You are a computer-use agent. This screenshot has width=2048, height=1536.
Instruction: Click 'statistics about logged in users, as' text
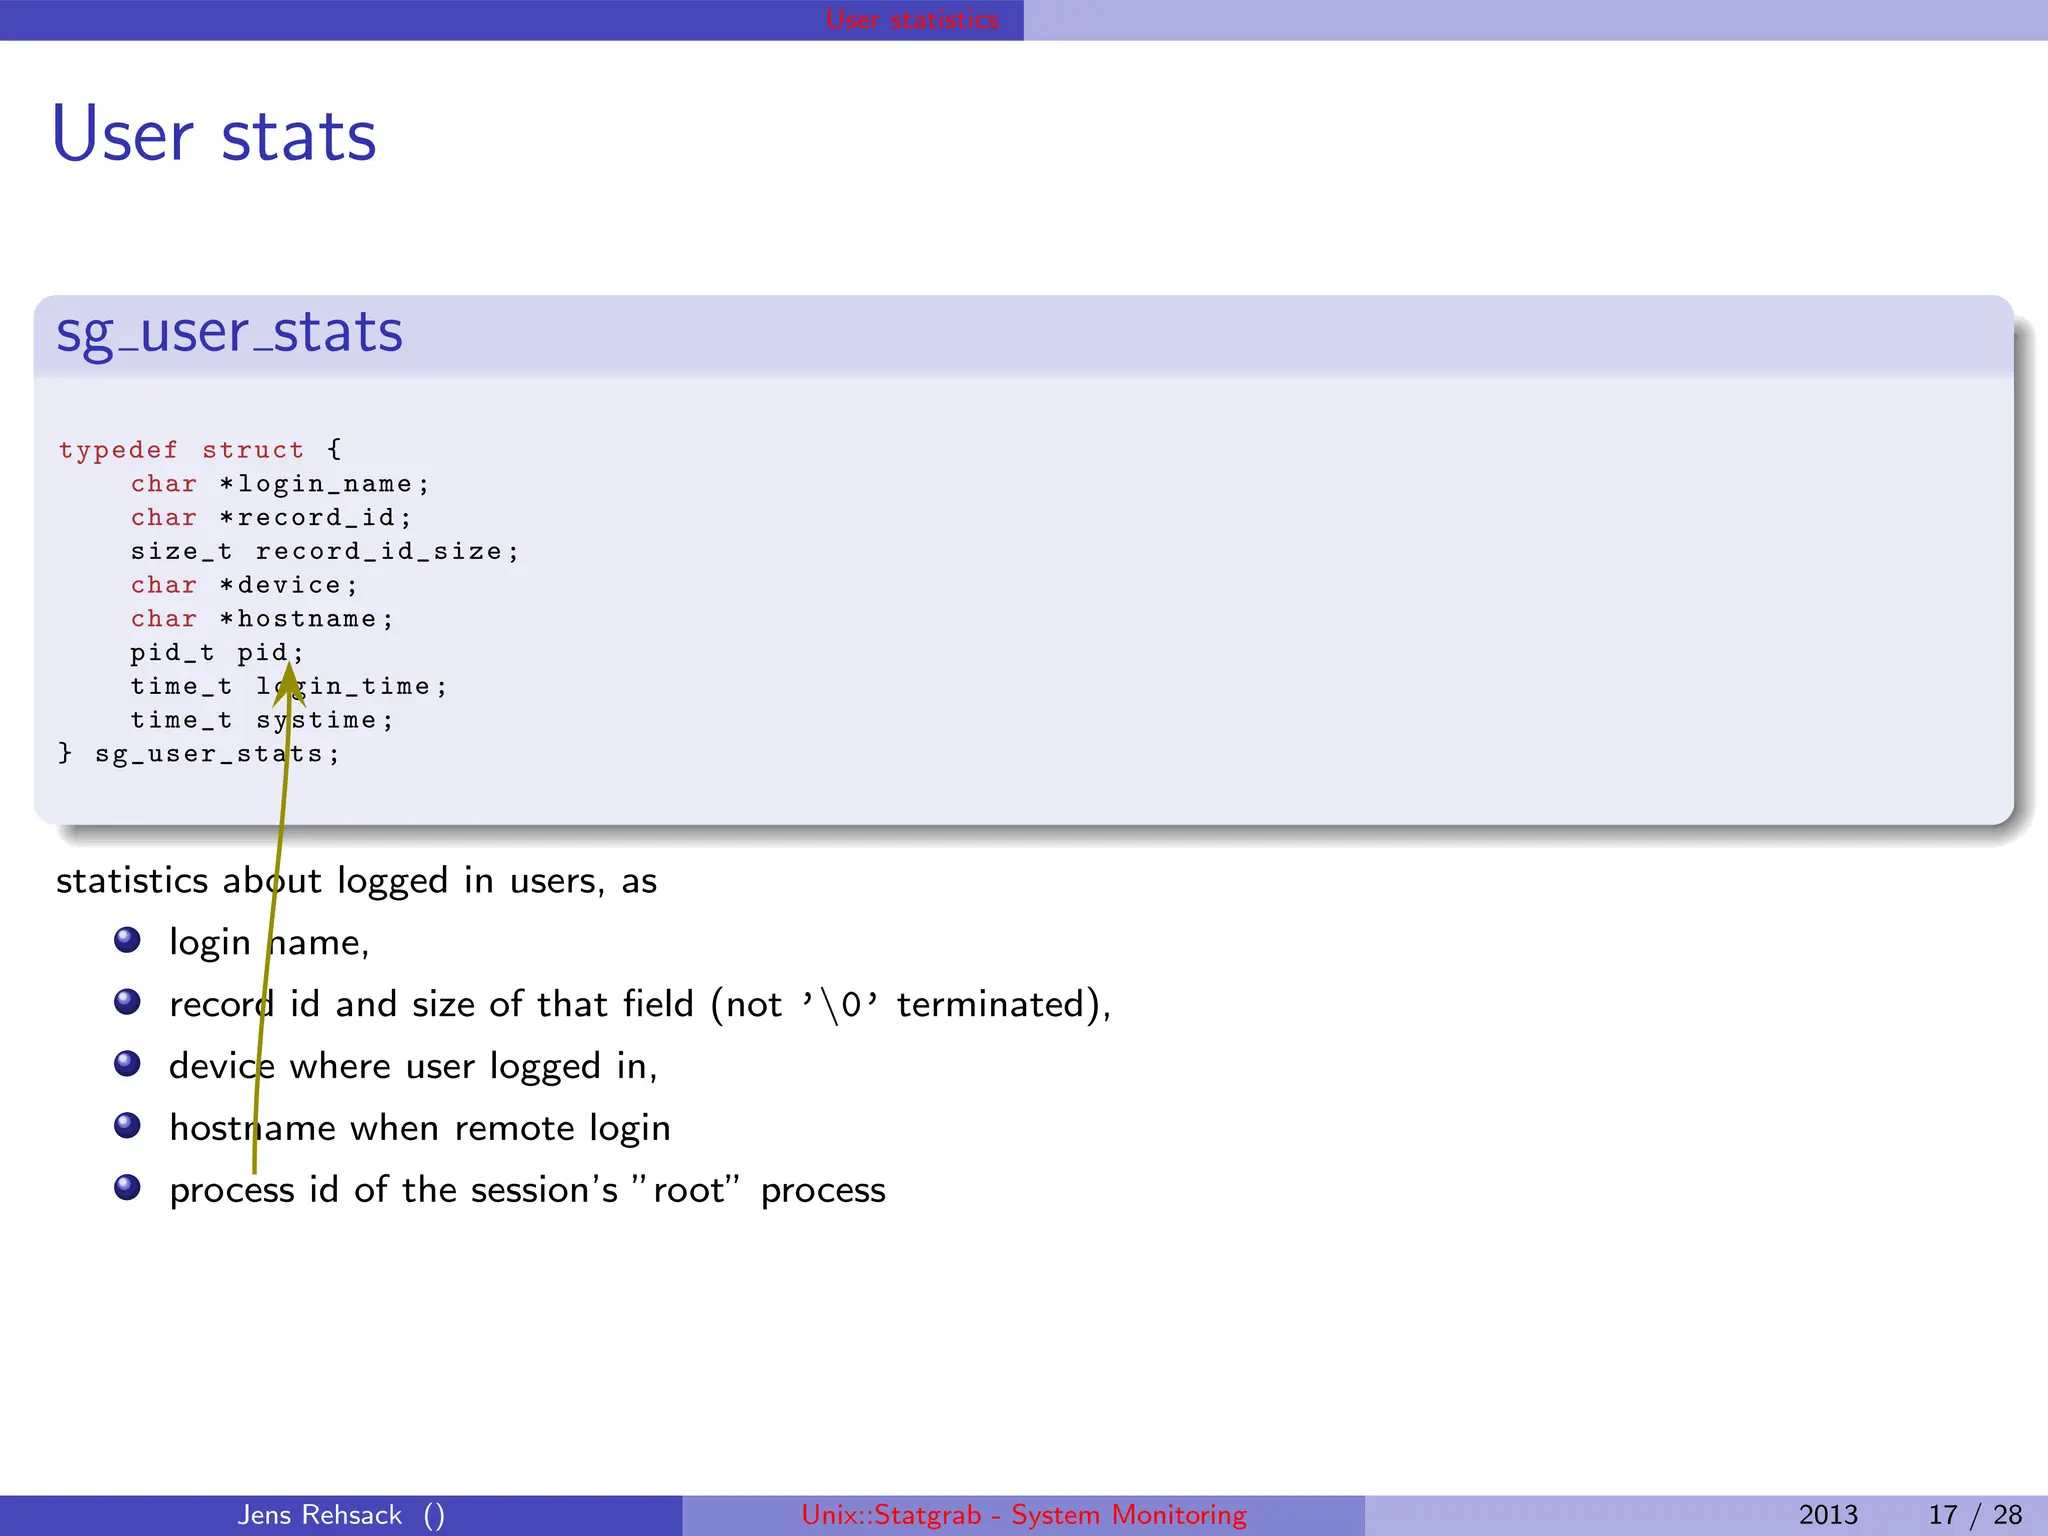(x=356, y=881)
